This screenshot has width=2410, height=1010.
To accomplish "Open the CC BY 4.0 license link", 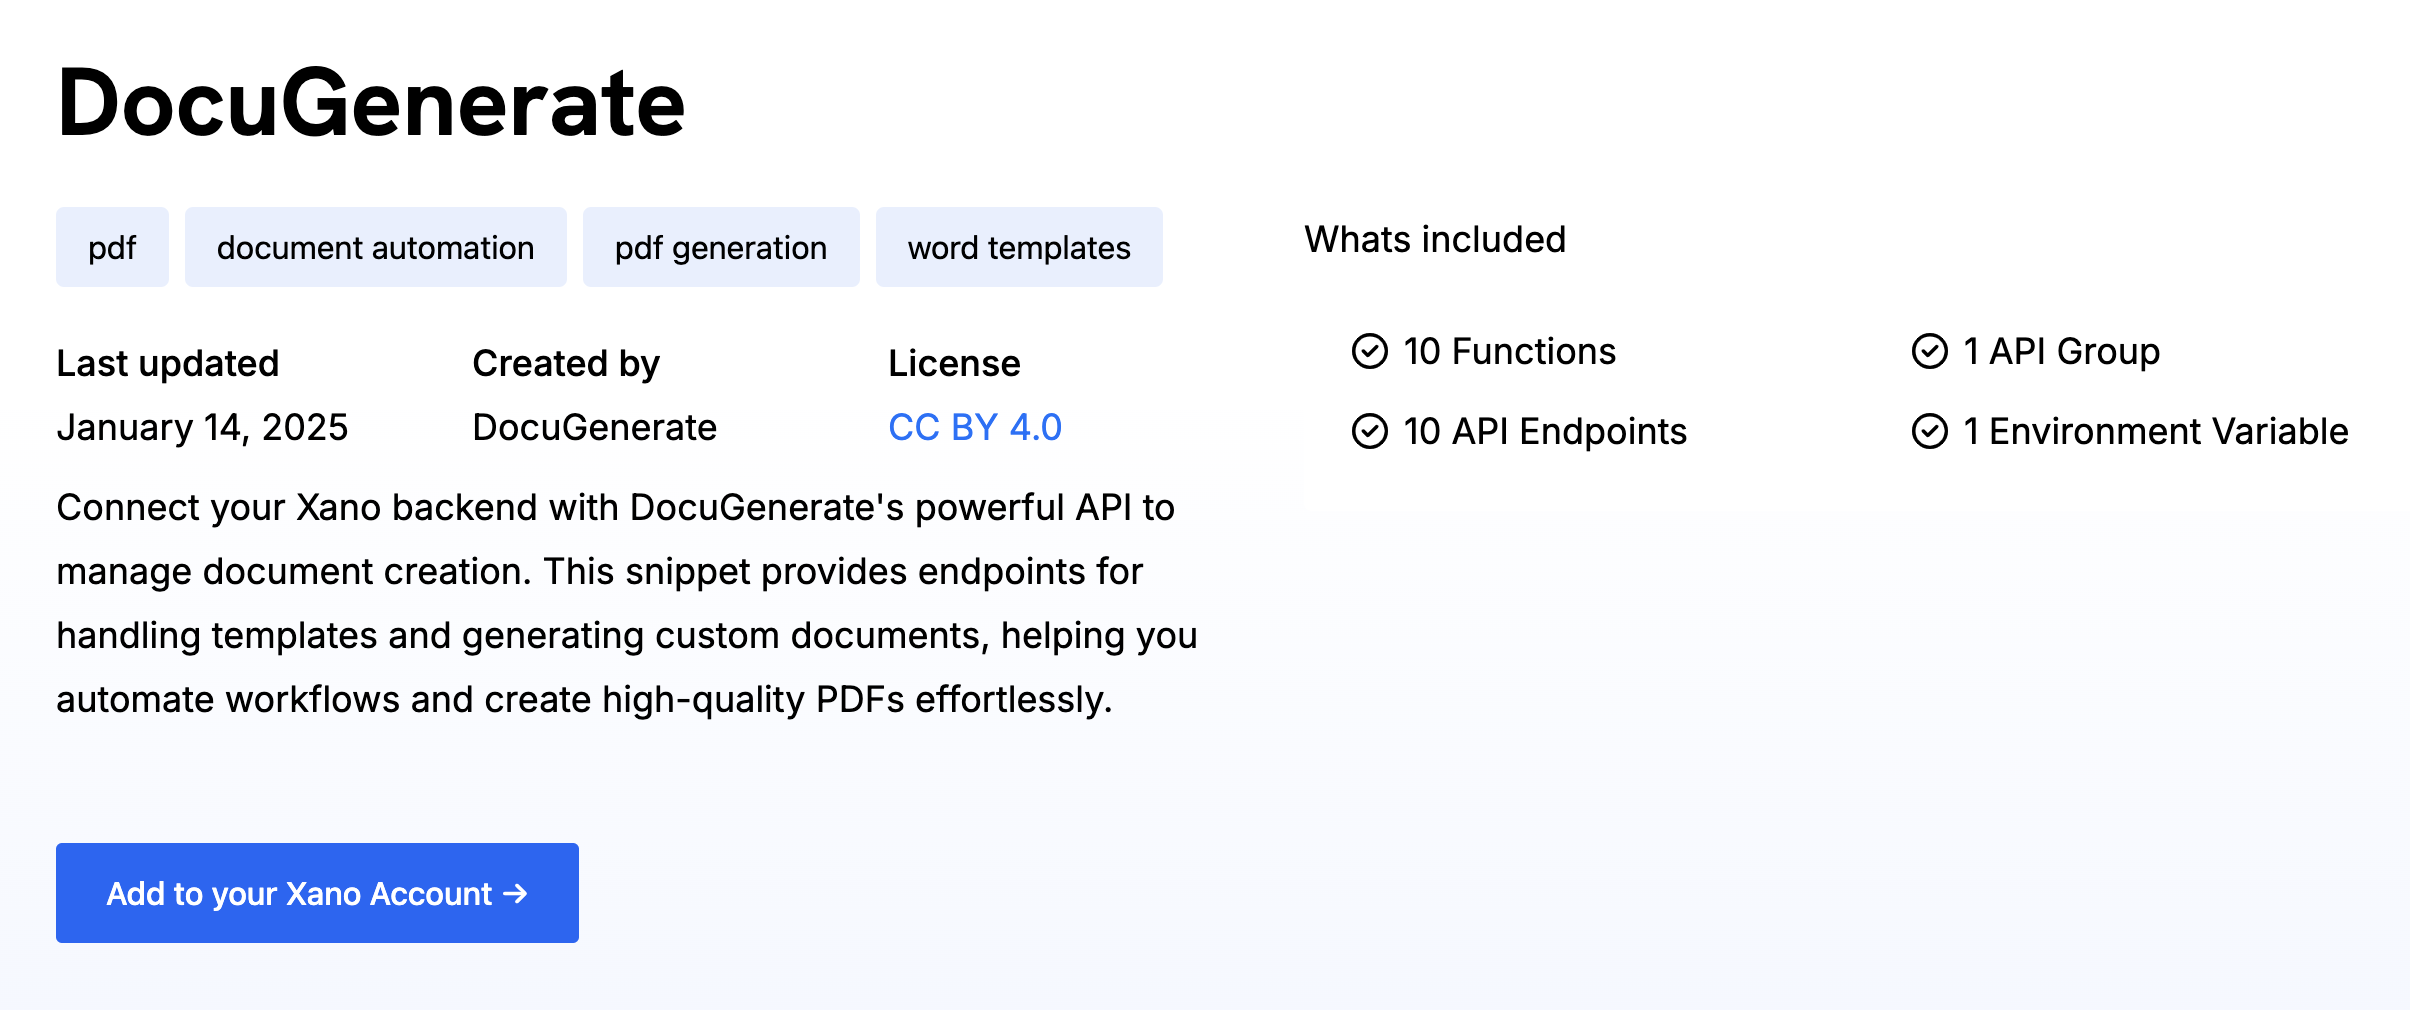I will pyautogui.click(x=975, y=428).
